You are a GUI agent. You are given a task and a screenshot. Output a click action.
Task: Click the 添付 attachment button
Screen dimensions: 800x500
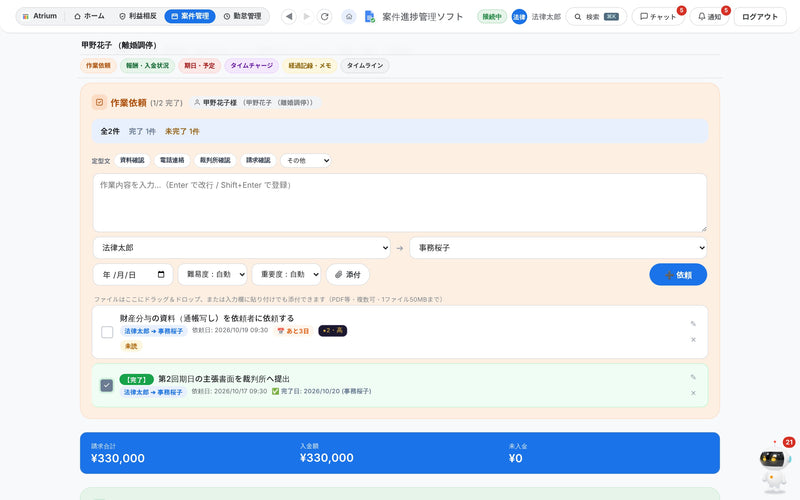click(x=348, y=274)
